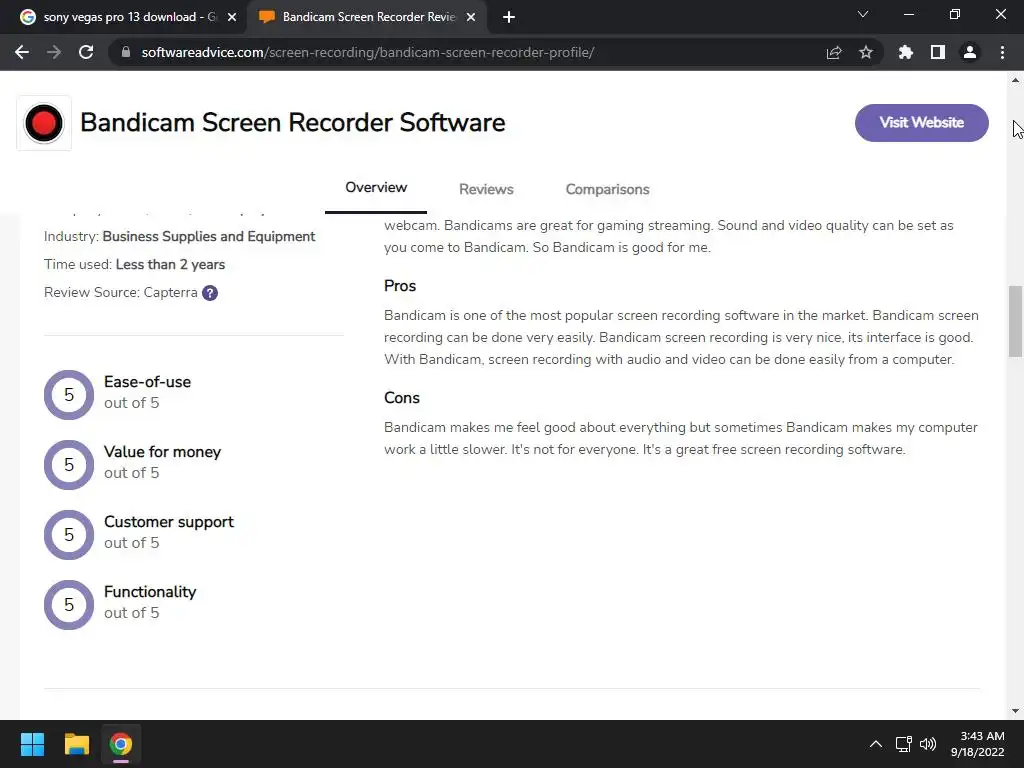The width and height of the screenshot is (1024, 768).
Task: Close the sony vegas pro 13 download tab
Action: pyautogui.click(x=232, y=17)
